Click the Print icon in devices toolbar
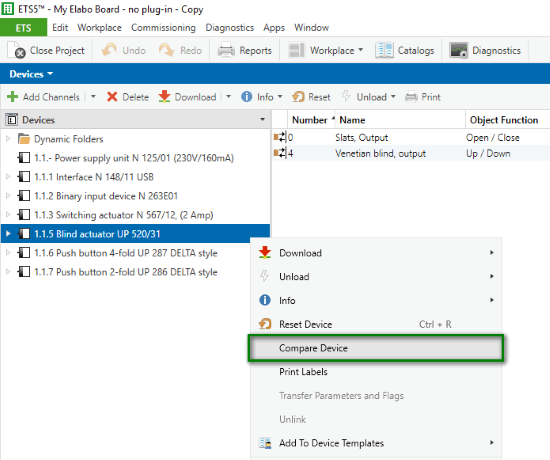550x460 pixels. [x=411, y=97]
